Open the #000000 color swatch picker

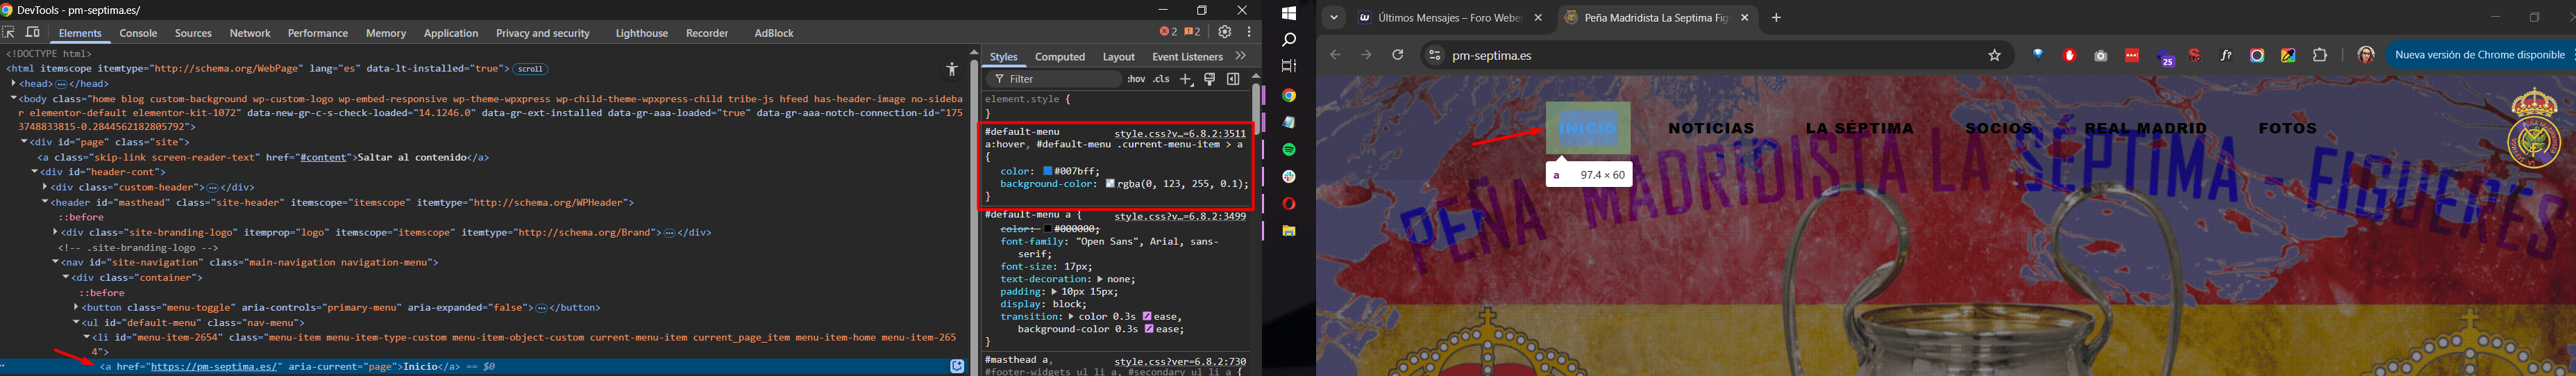point(1047,229)
